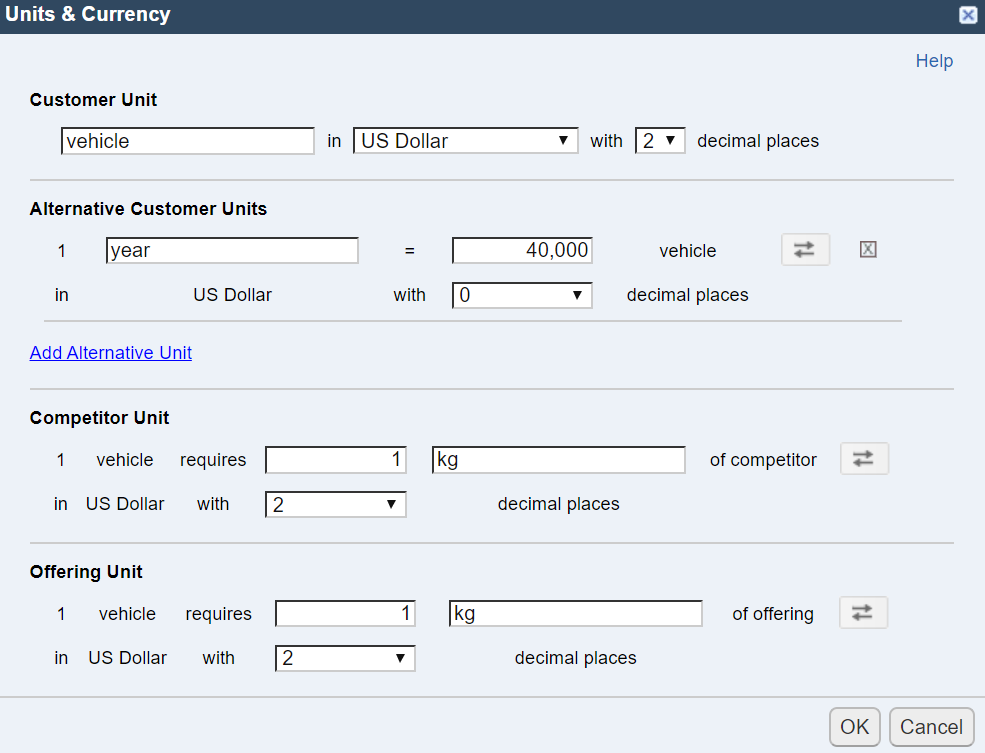Focus the year alternative unit name field

232,250
